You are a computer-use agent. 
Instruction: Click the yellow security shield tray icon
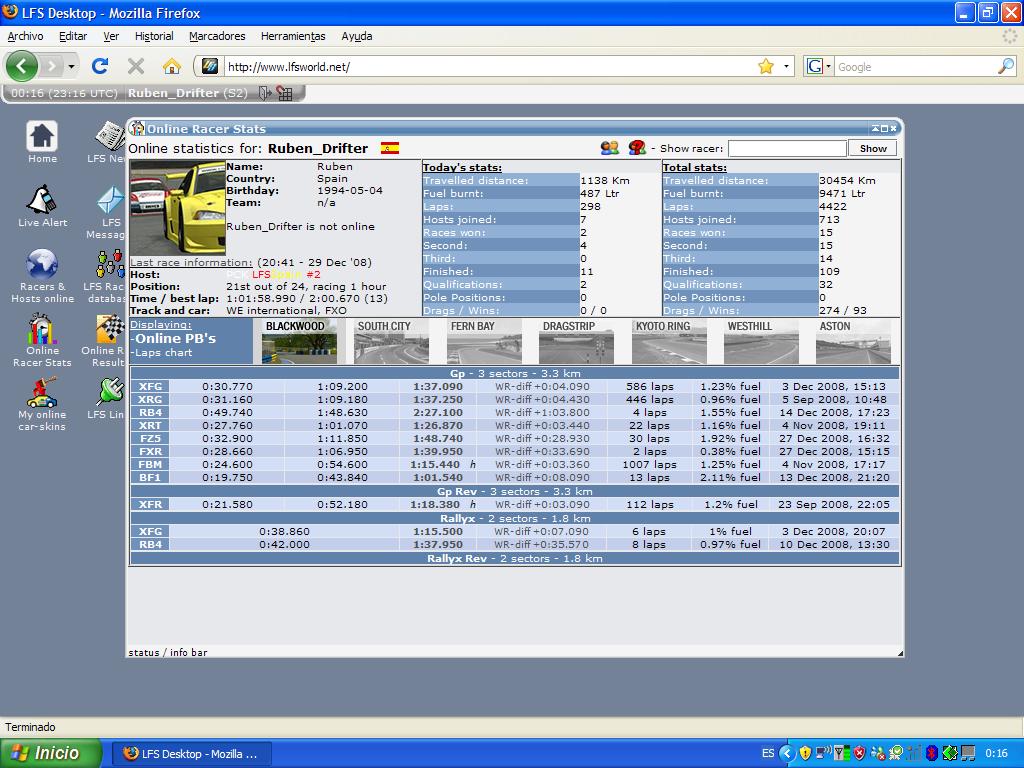click(805, 753)
